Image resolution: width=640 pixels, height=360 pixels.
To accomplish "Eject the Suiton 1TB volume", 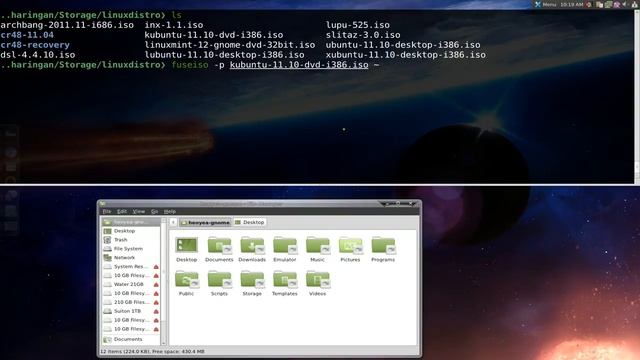I will click(156, 311).
